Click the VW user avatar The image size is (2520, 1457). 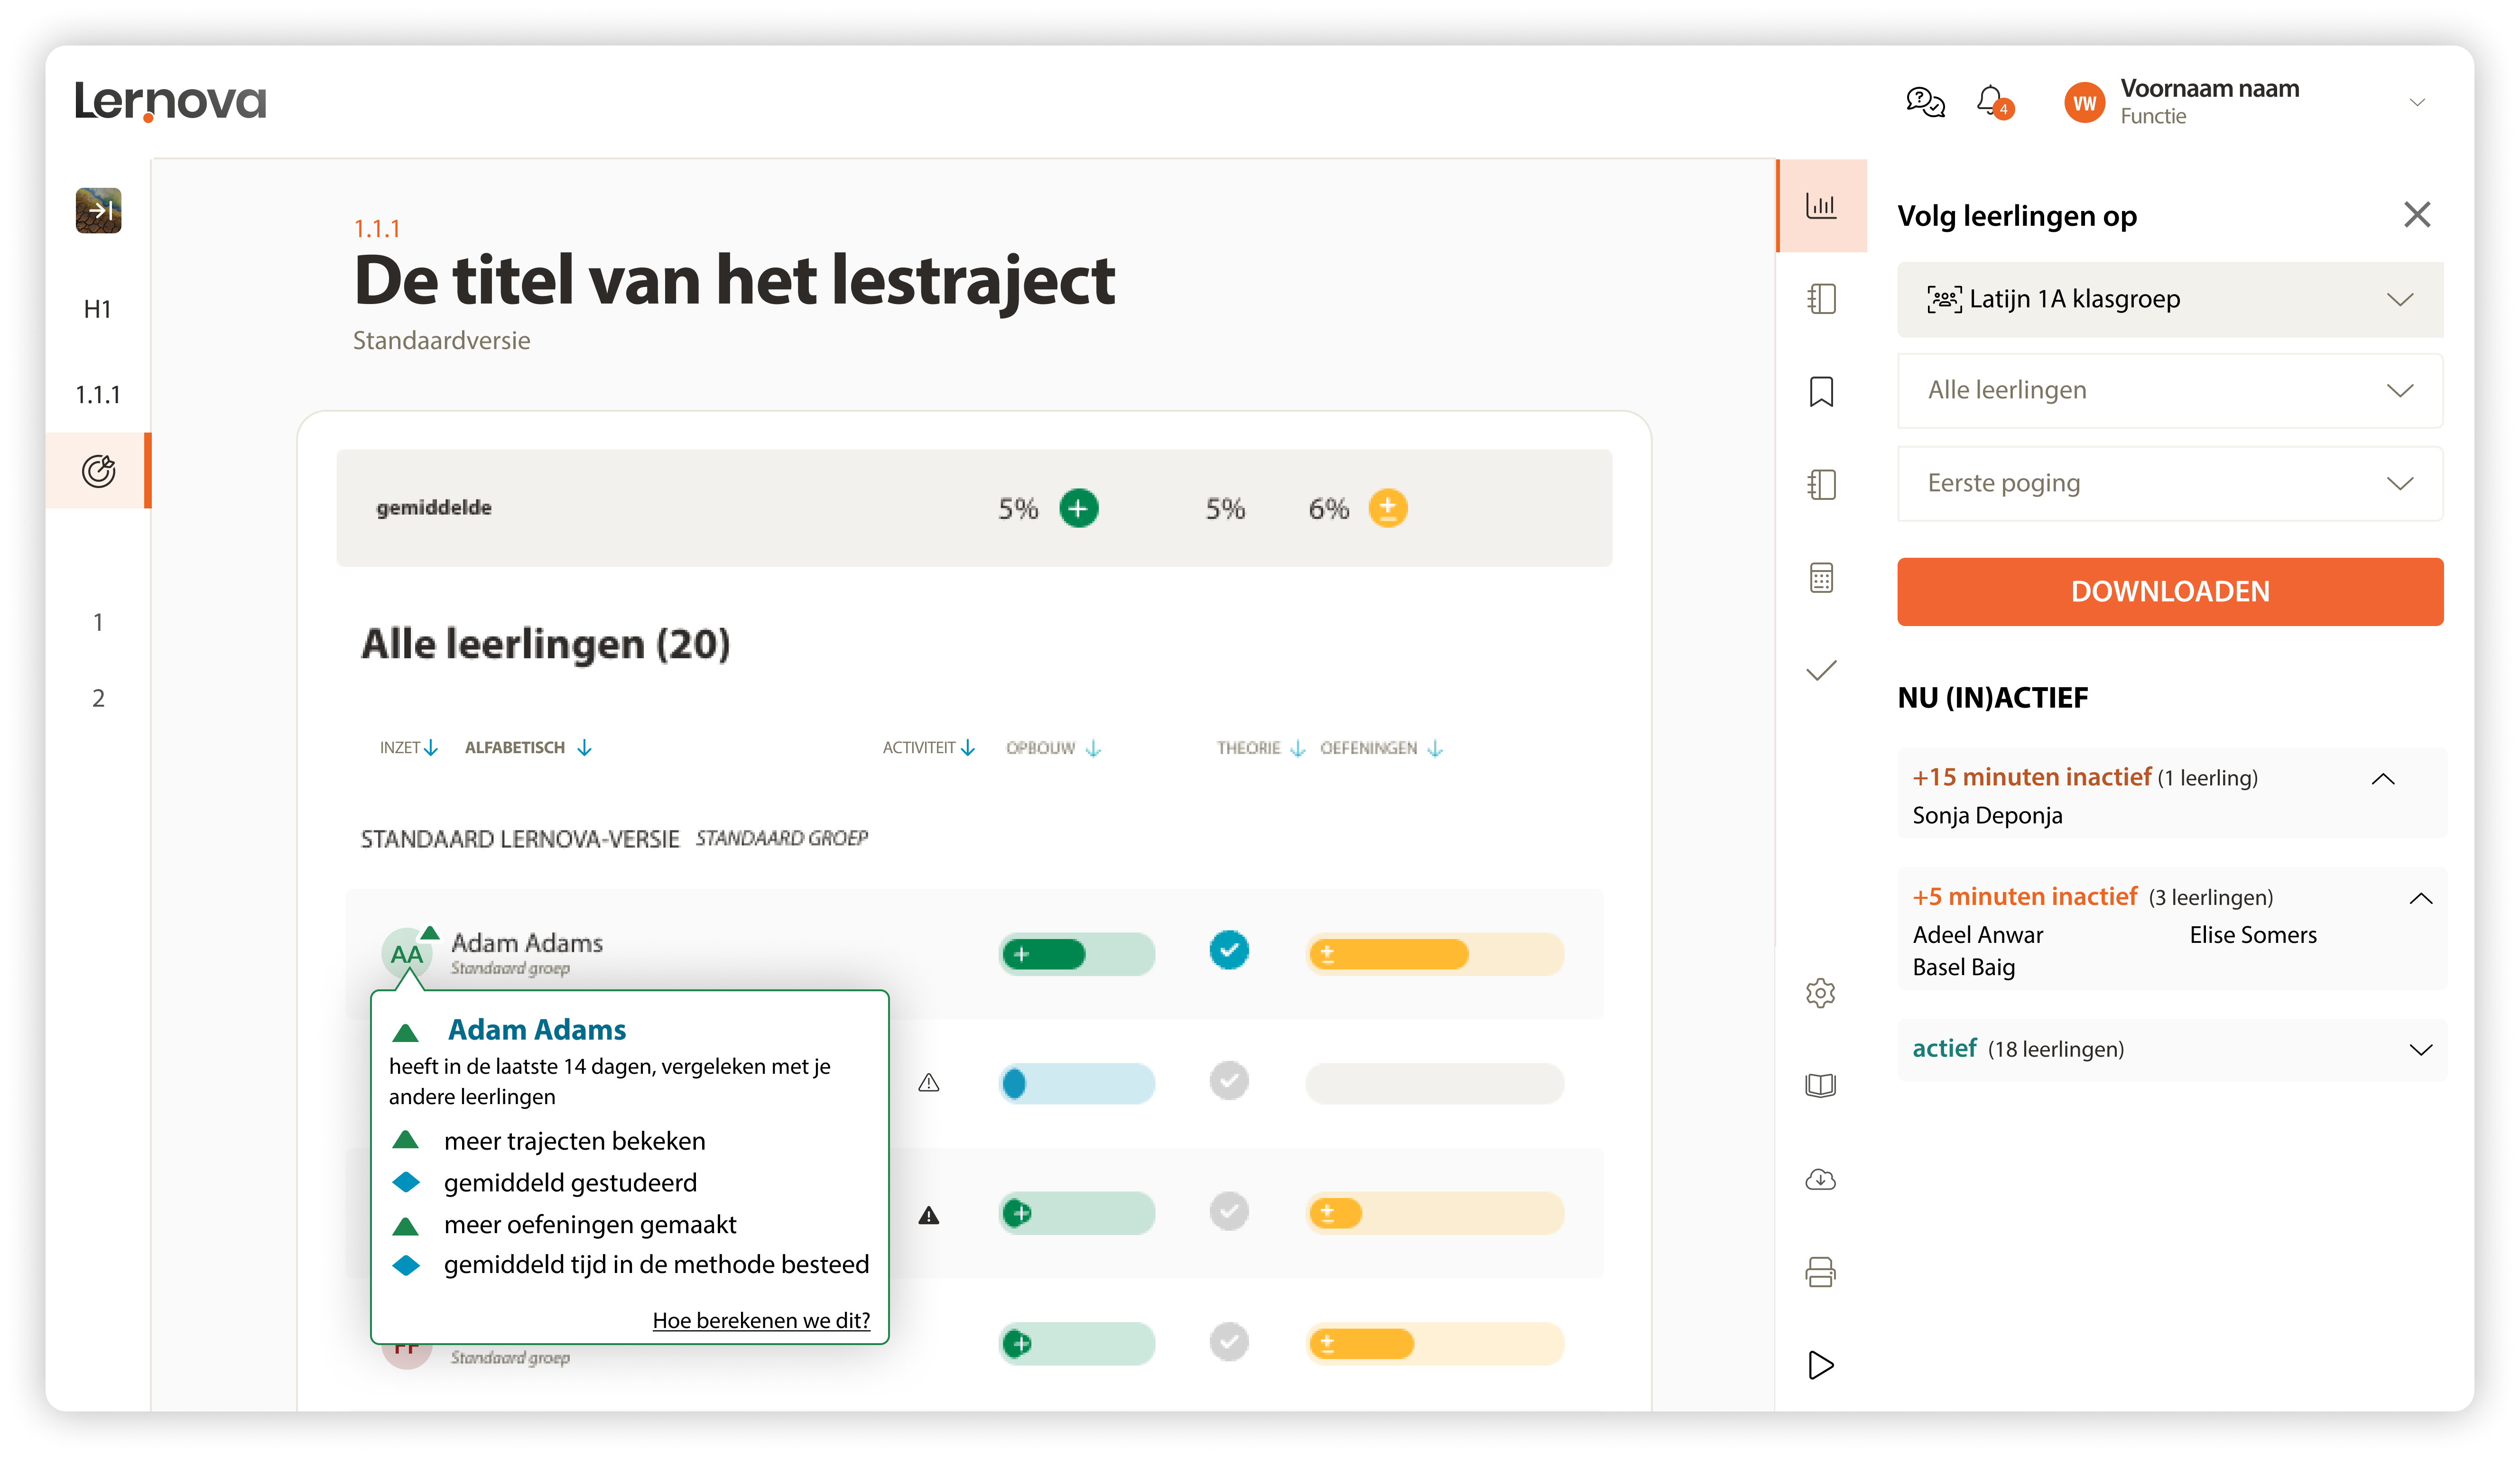[2084, 103]
